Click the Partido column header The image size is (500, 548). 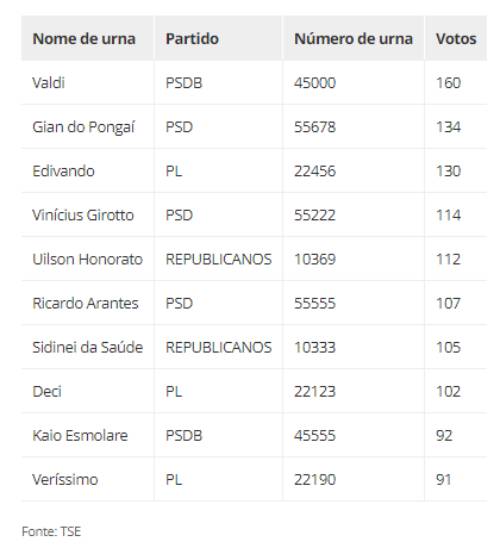pyautogui.click(x=192, y=38)
